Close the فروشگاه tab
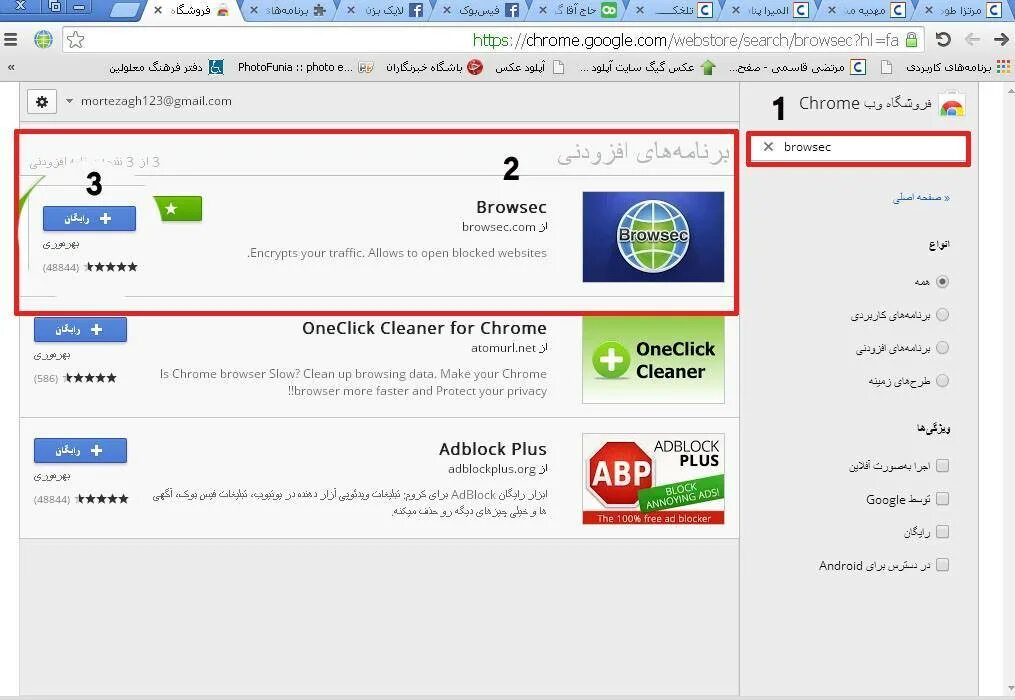The height and width of the screenshot is (700, 1015). 158,10
